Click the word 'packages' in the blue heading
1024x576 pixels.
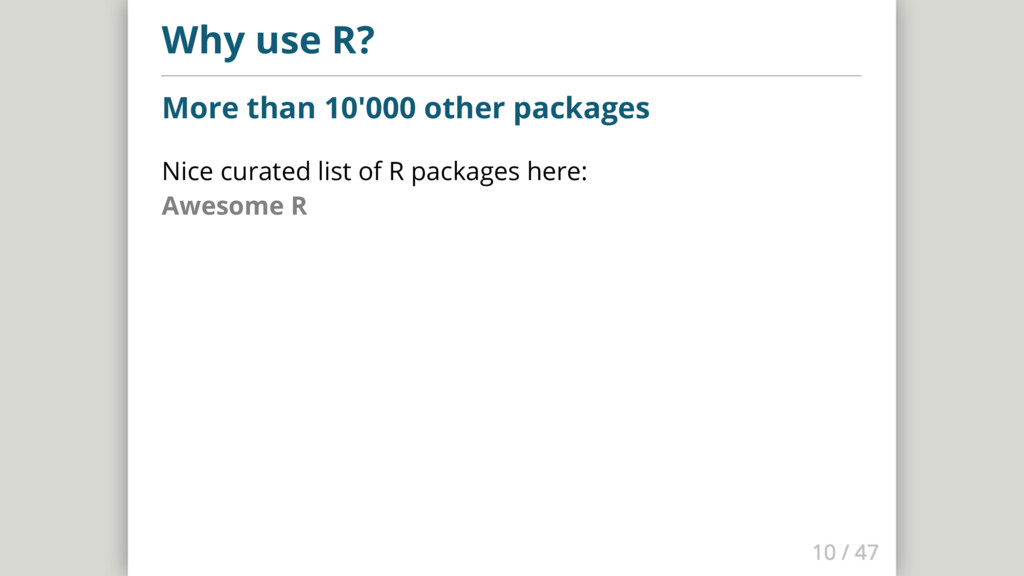(x=581, y=108)
